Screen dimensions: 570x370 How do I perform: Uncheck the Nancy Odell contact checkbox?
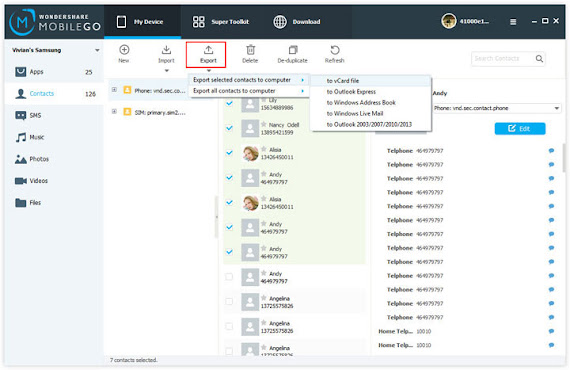[229, 128]
